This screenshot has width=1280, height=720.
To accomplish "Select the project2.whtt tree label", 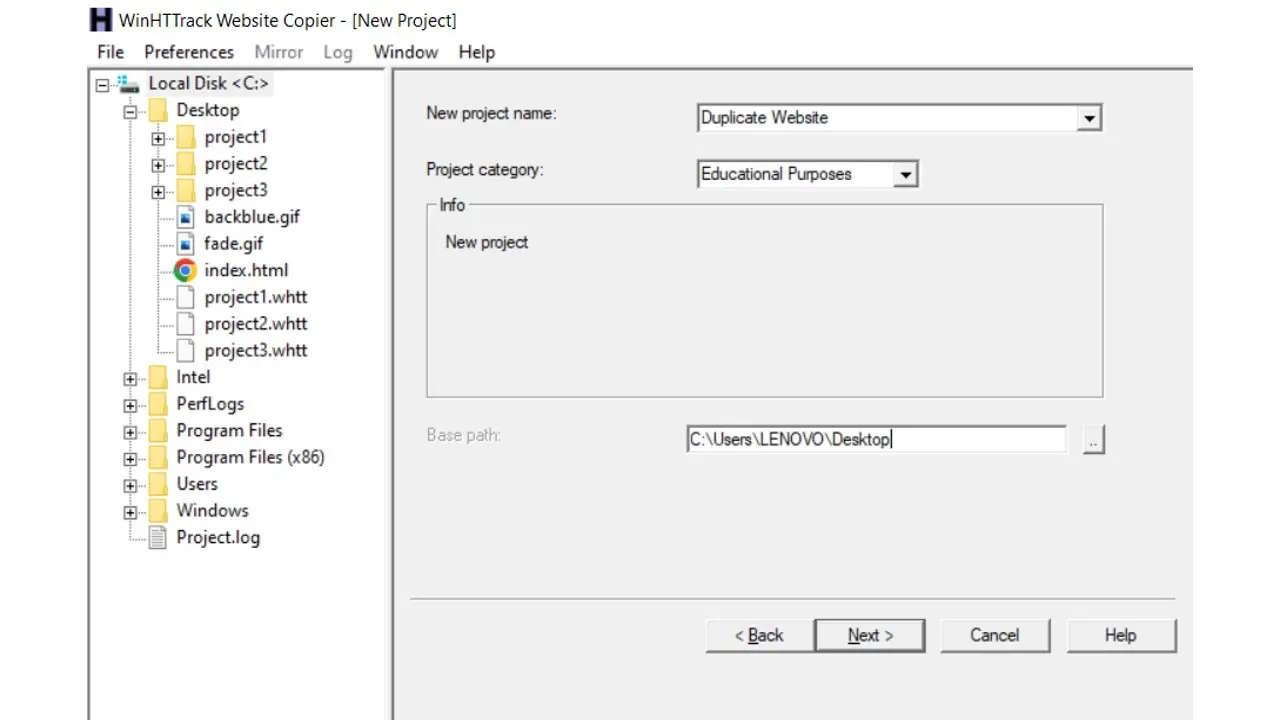I will coord(256,324).
